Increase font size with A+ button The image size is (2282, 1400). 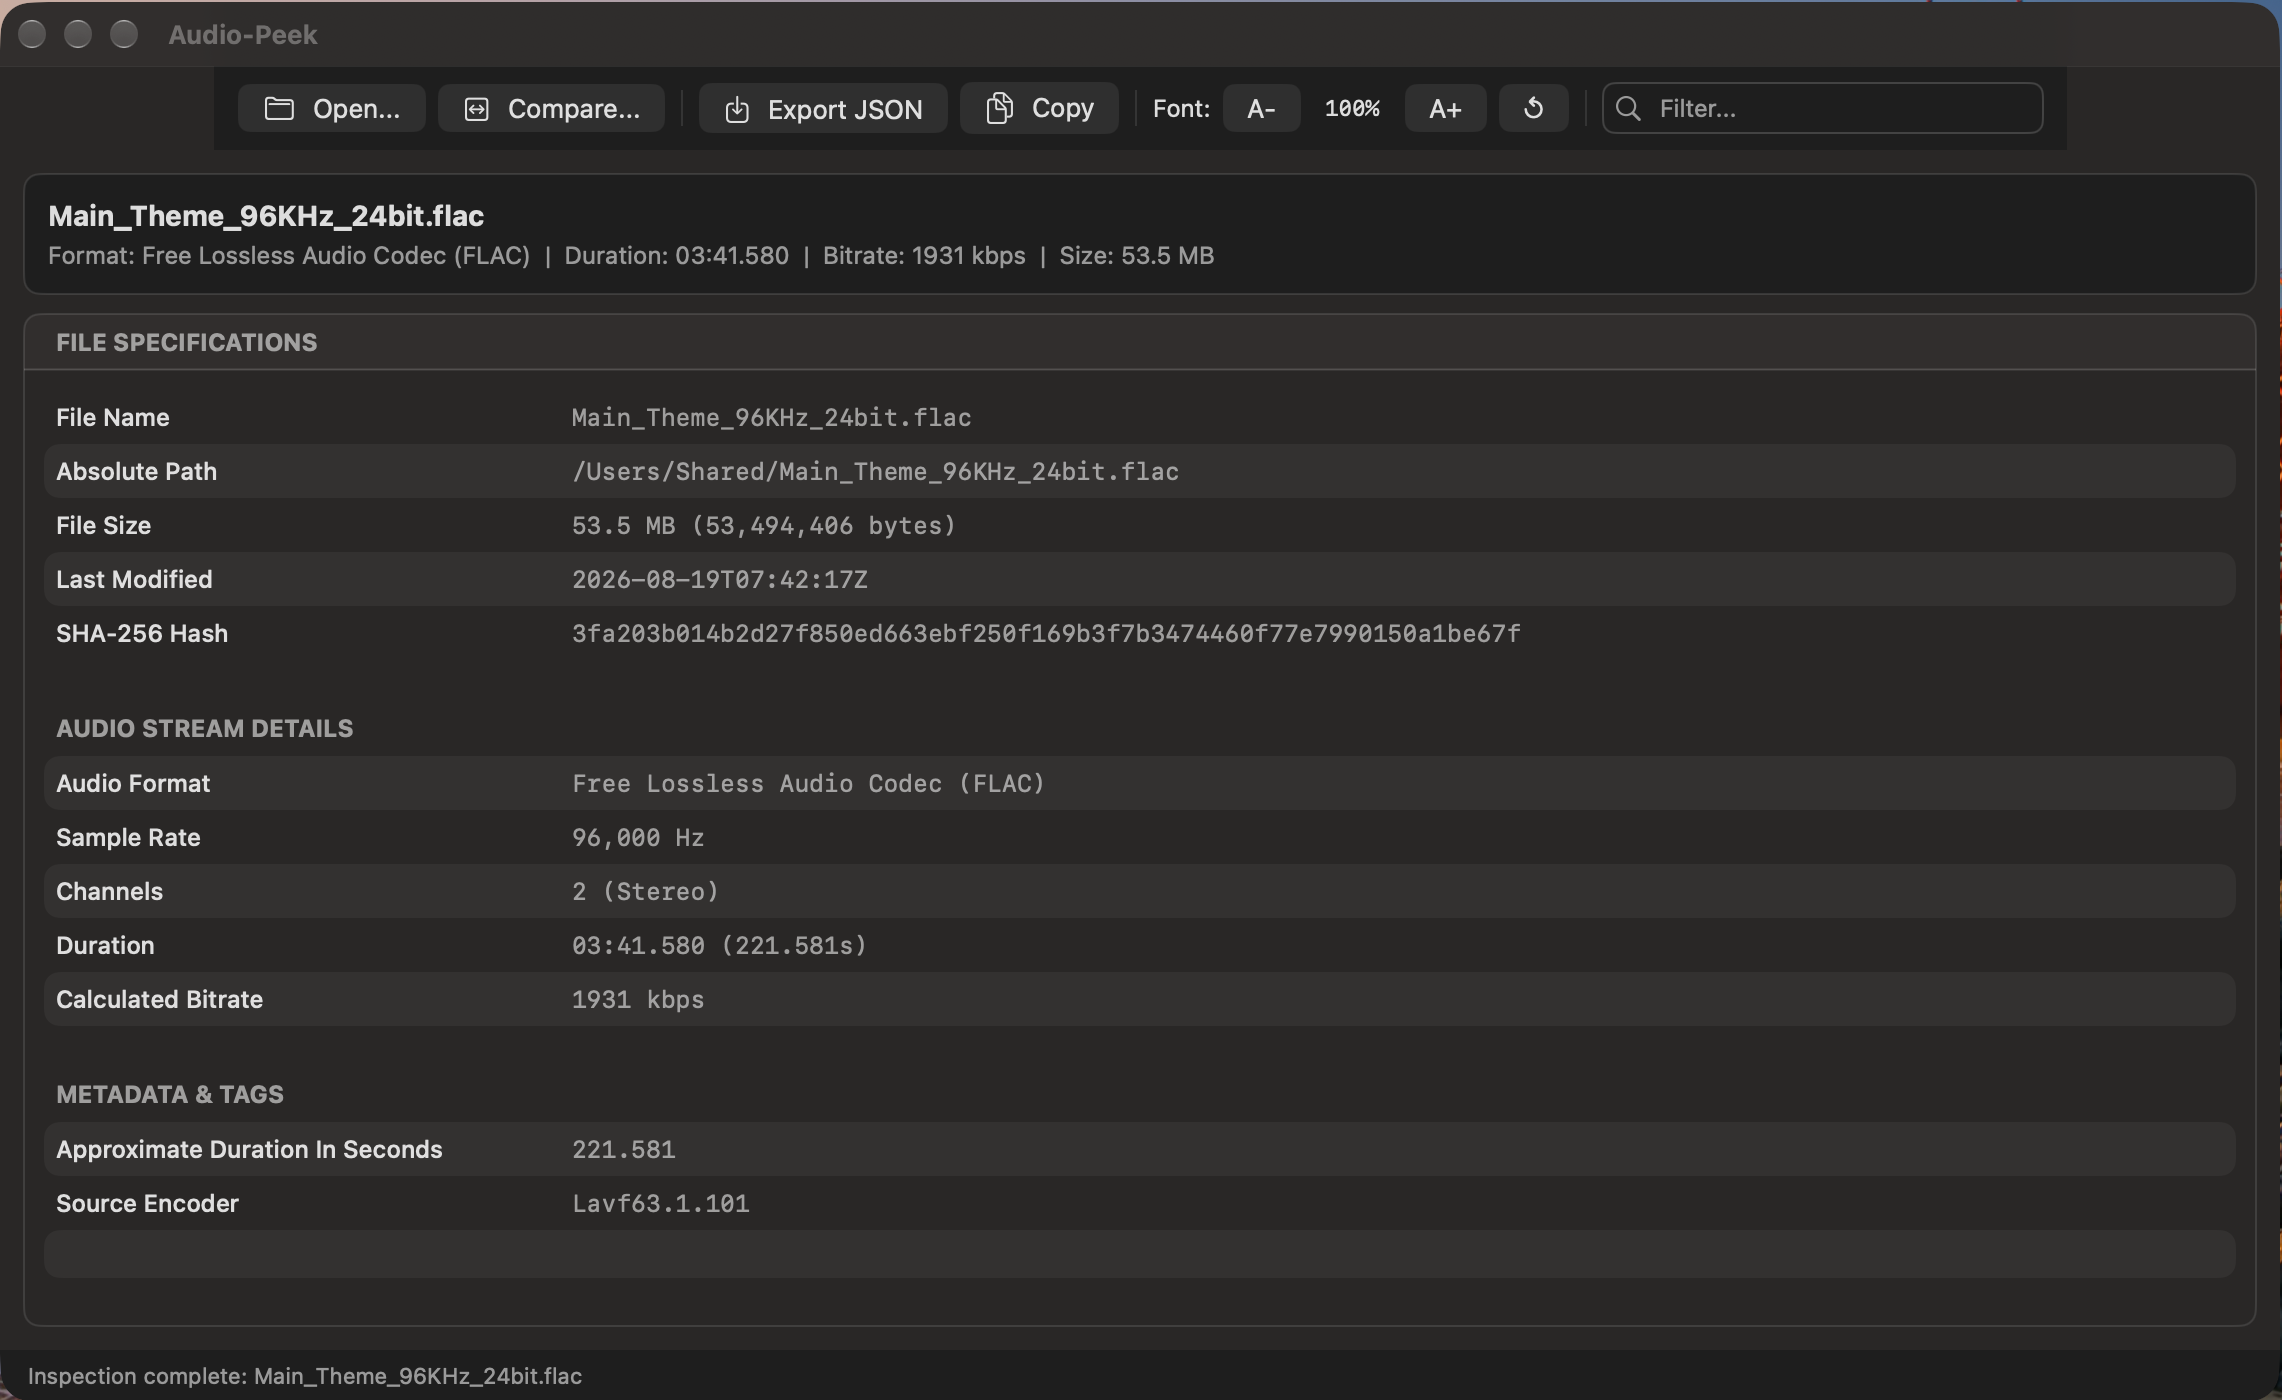(x=1445, y=108)
